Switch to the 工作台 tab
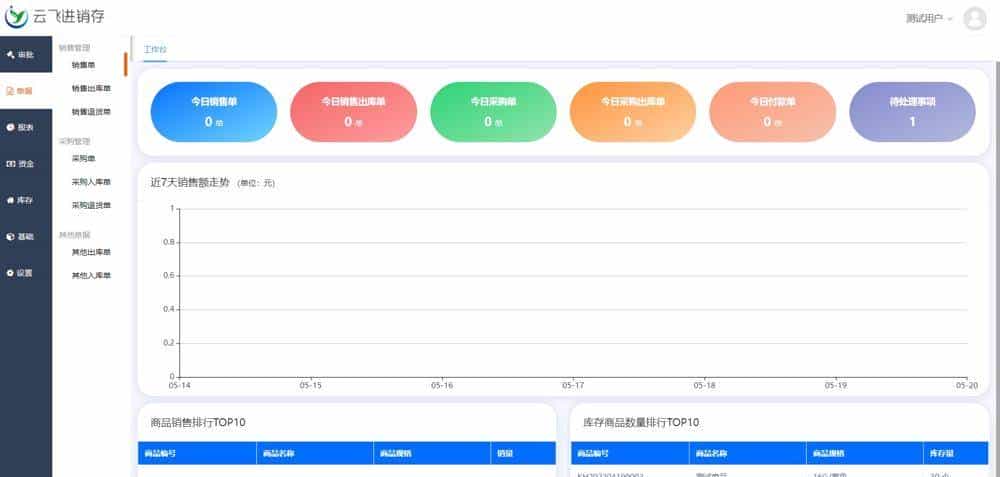 155,50
